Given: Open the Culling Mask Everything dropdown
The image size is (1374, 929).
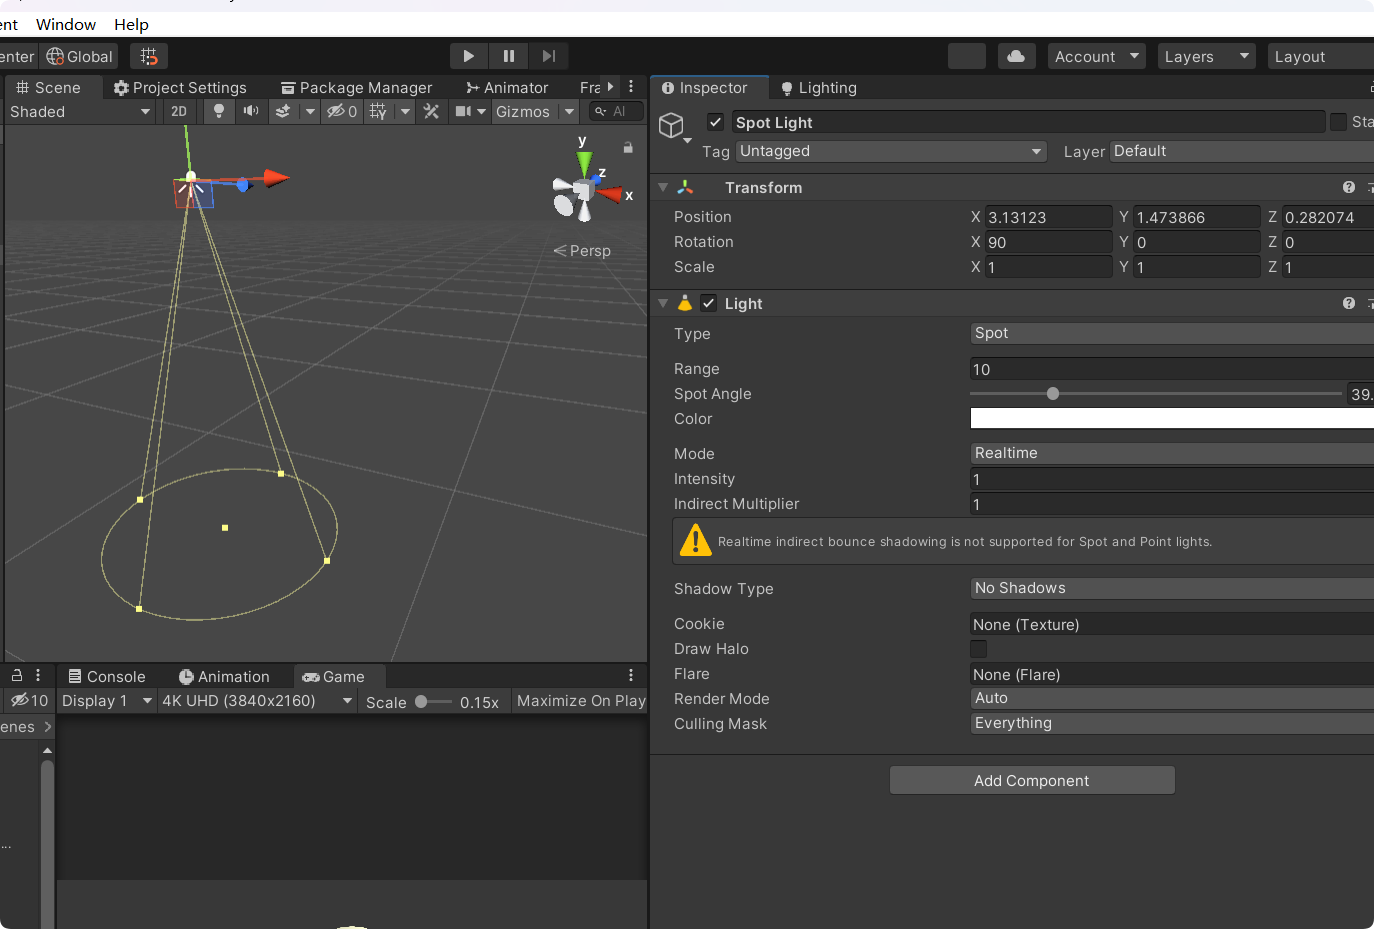Looking at the screenshot, I should pyautogui.click(x=1172, y=723).
